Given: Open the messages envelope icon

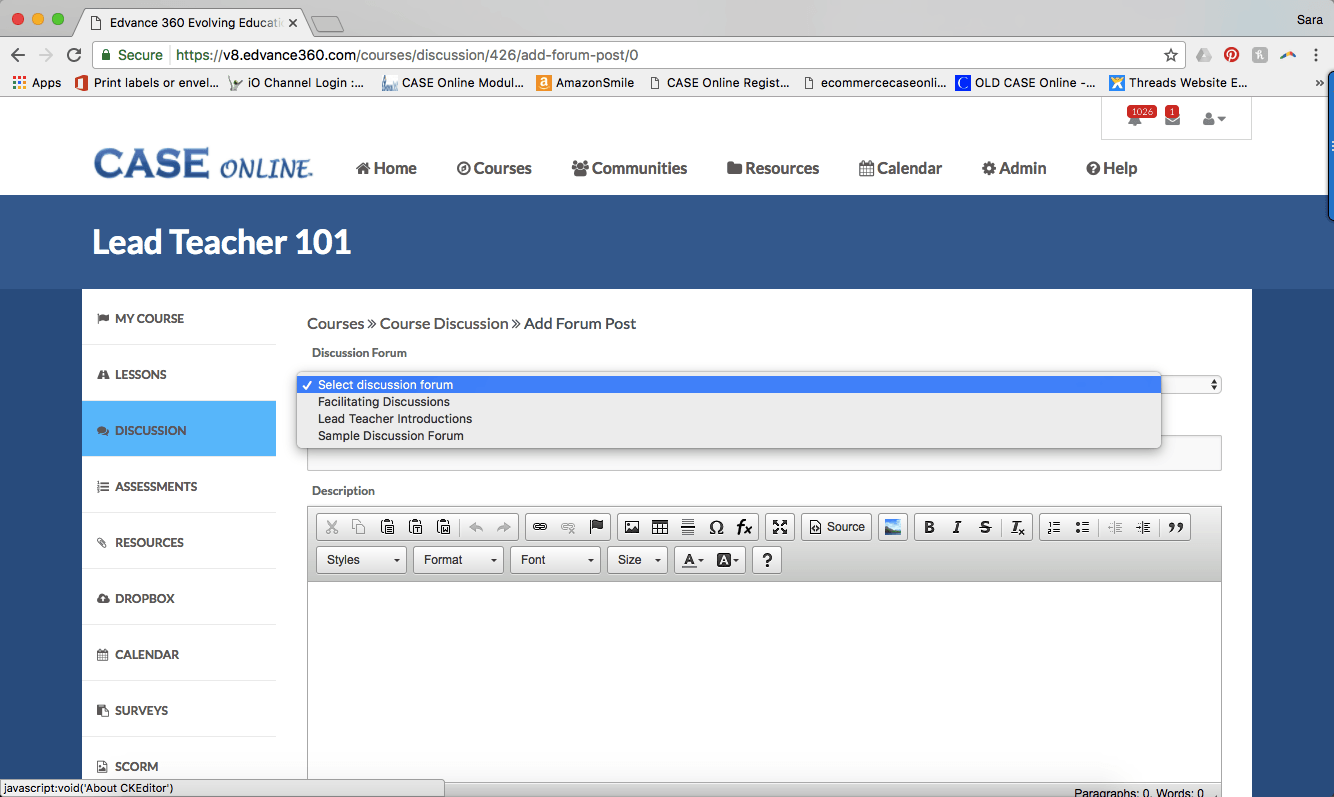Looking at the screenshot, I should pos(1172,119).
